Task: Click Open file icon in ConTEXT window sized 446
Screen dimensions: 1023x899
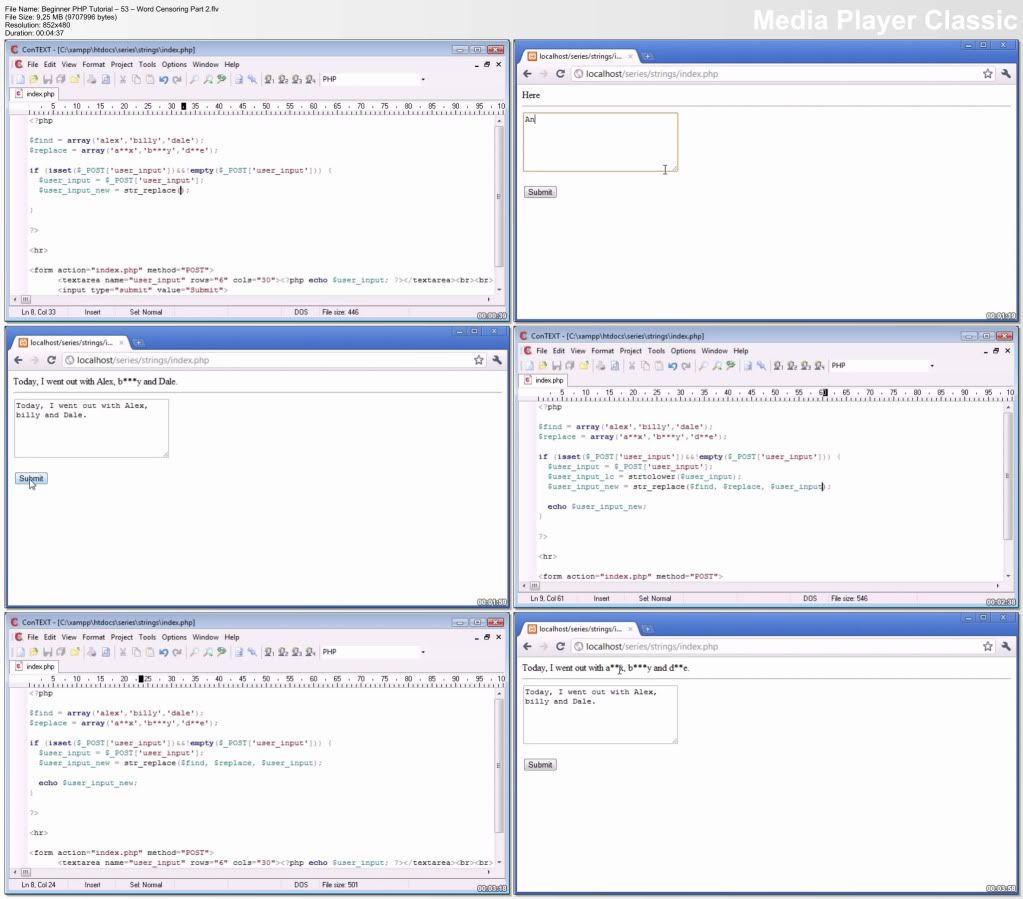Action: 33,80
